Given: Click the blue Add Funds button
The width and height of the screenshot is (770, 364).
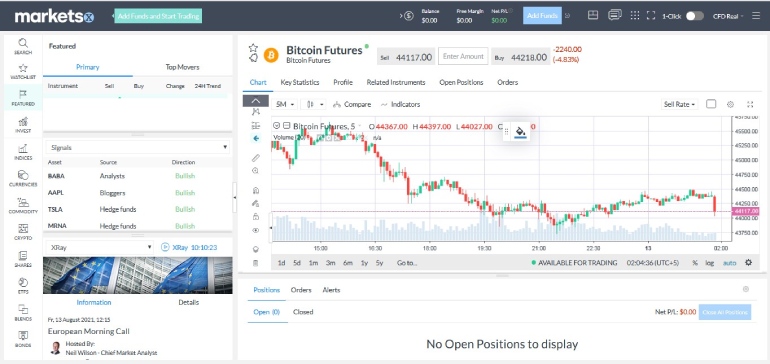Looking at the screenshot, I should pos(542,16).
